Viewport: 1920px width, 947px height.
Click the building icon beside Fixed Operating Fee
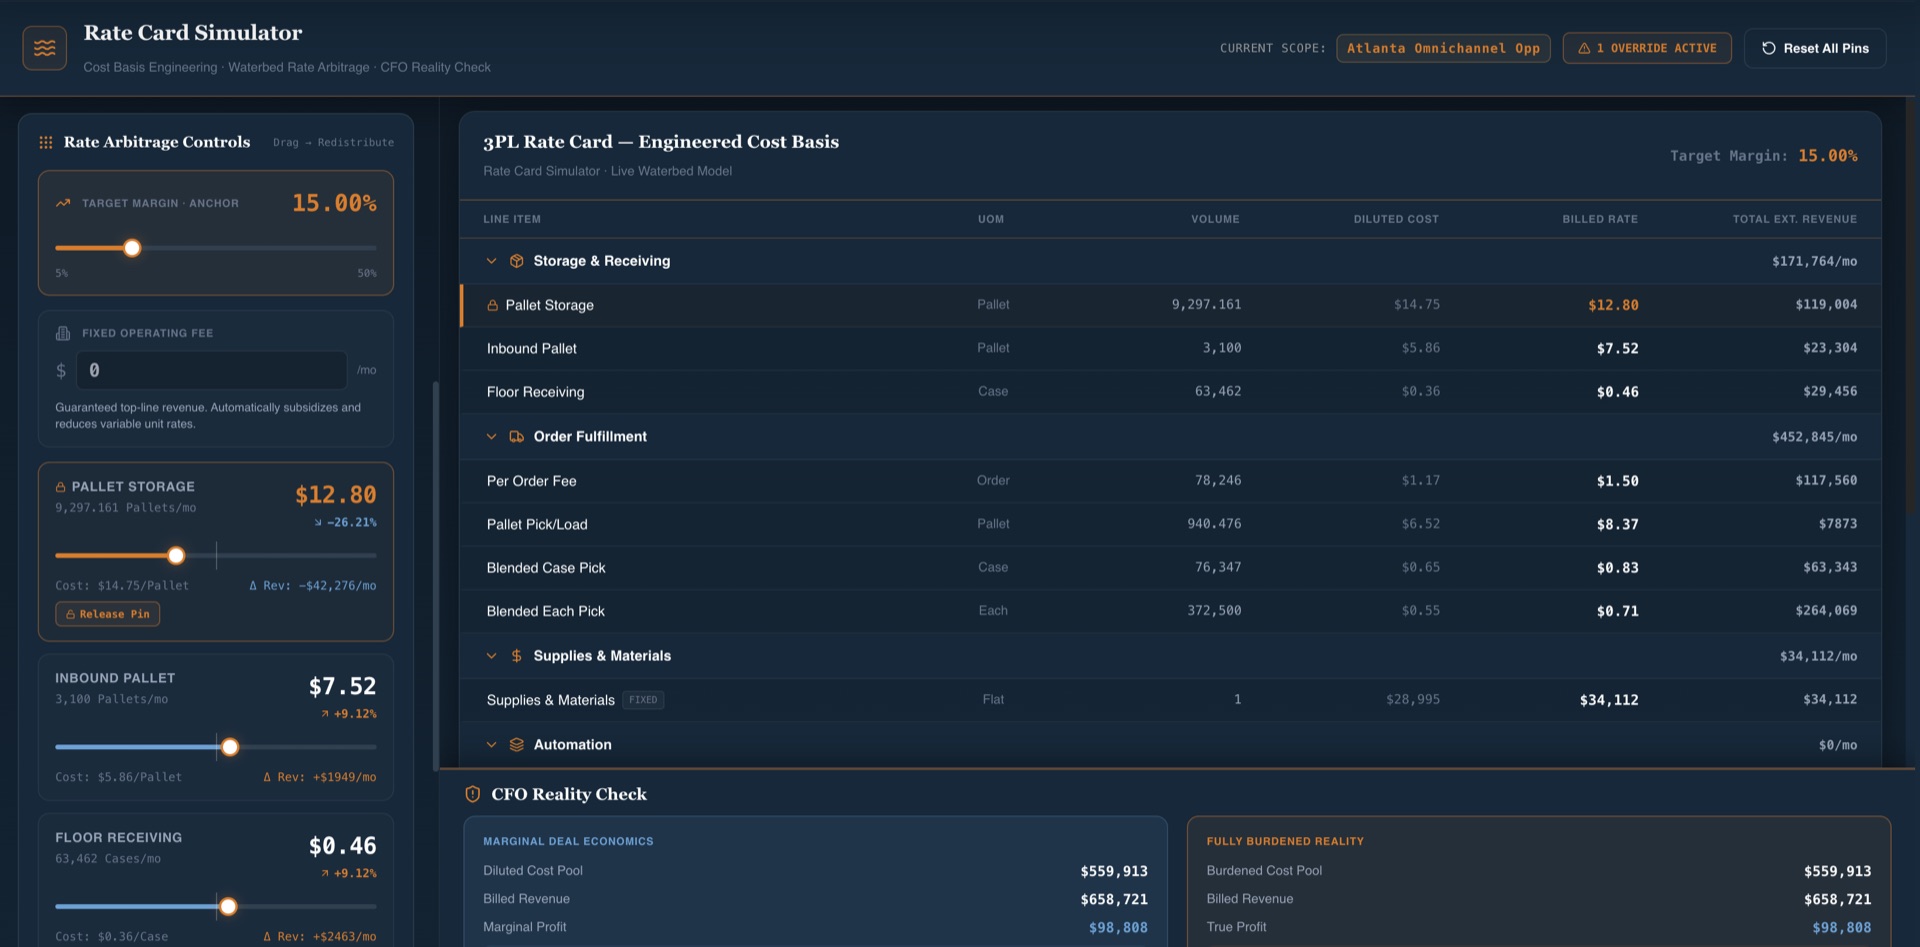pyautogui.click(x=63, y=333)
